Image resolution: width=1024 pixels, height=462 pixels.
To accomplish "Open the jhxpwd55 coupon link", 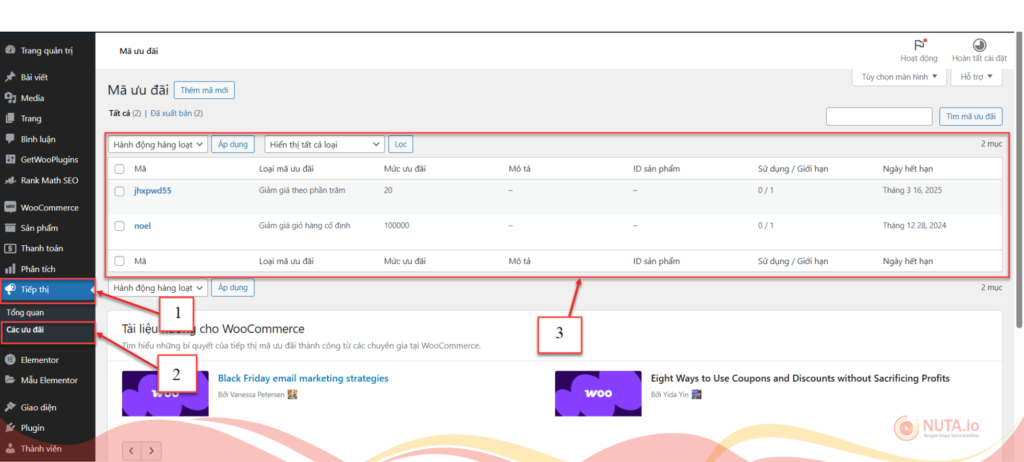I will [153, 190].
